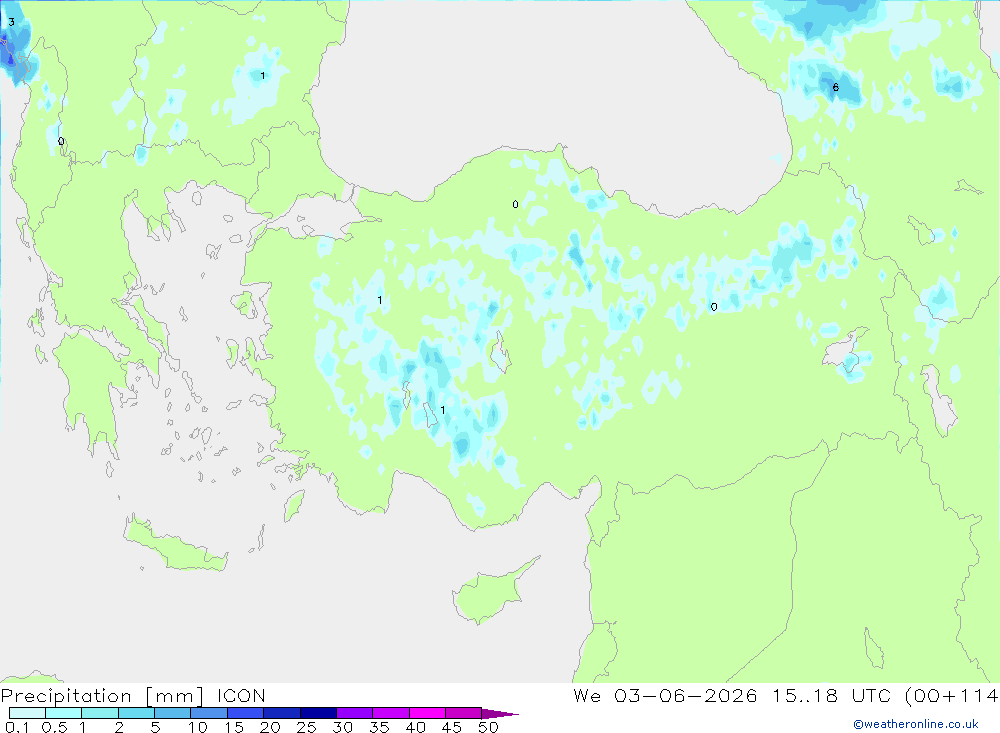Open the weatheronline.co.uk copyright link
Screen dimensions: 1000x733
916,724
